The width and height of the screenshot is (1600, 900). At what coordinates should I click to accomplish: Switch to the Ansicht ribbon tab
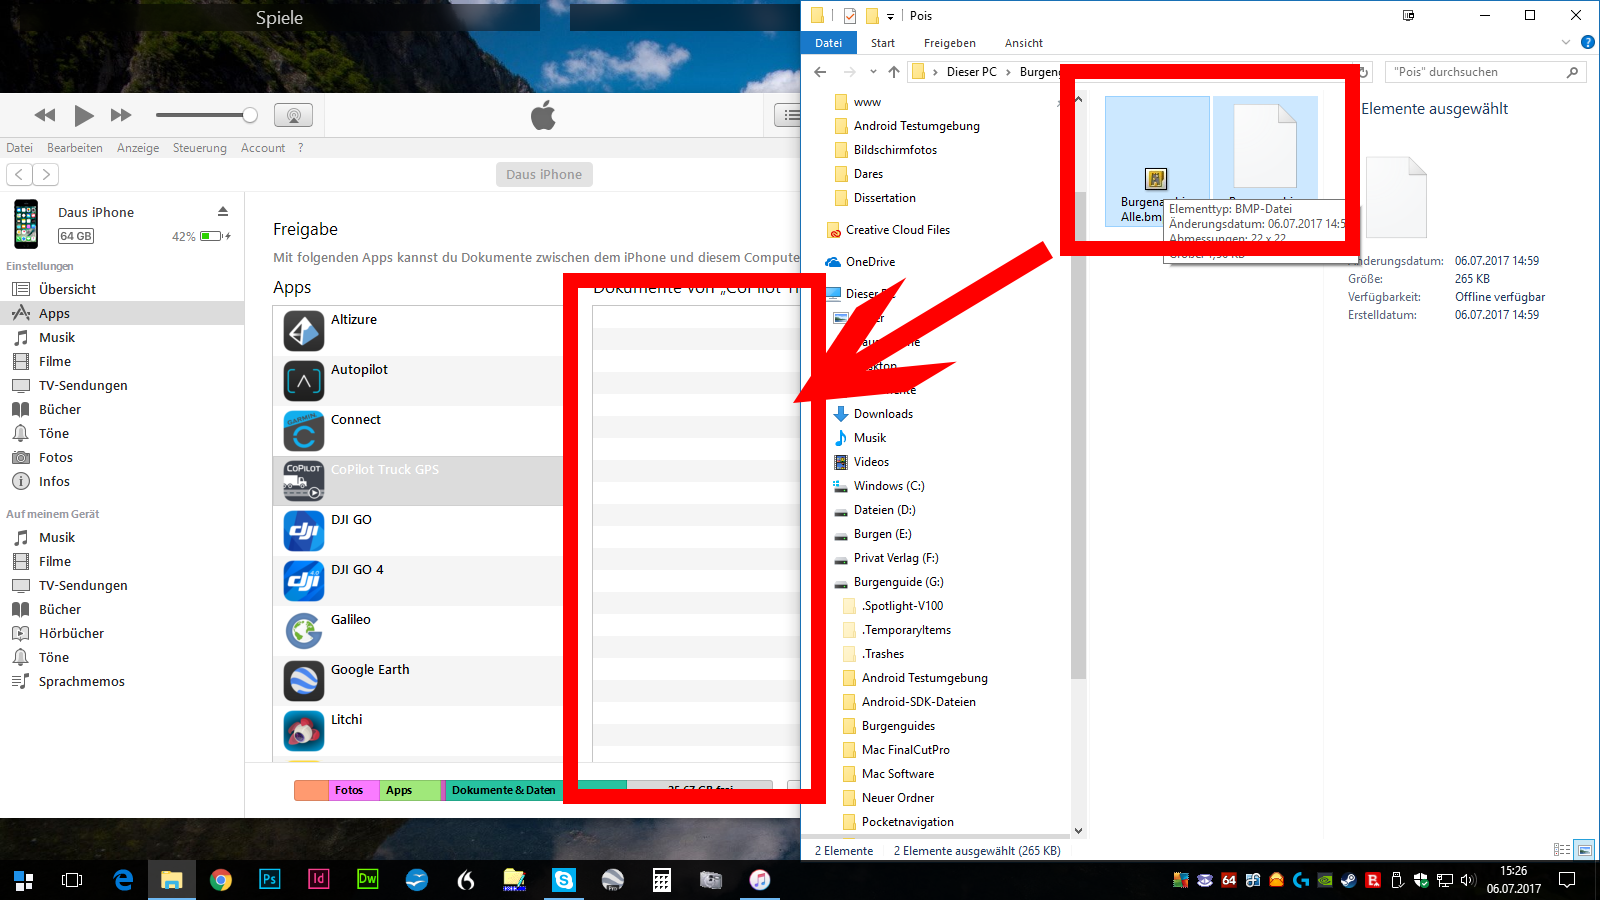pyautogui.click(x=1023, y=43)
